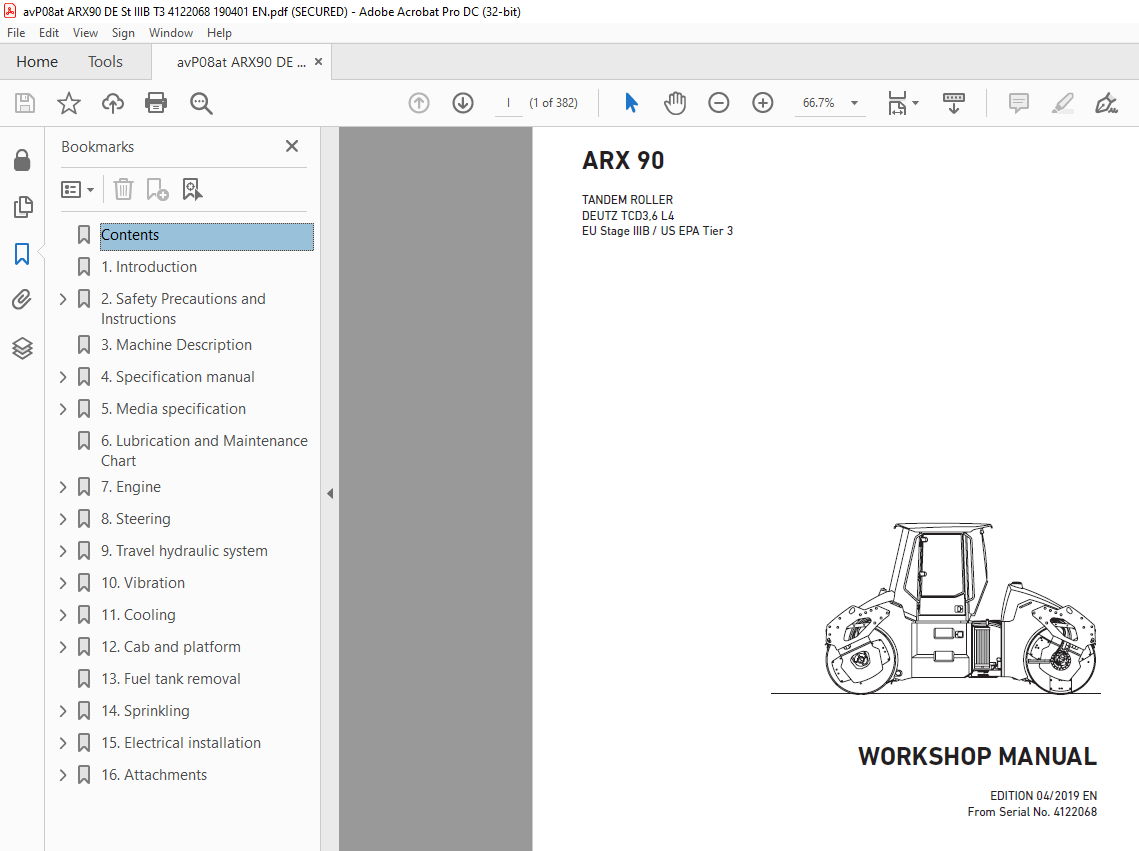Toggle the Bookmarks side panel icon

[23, 254]
